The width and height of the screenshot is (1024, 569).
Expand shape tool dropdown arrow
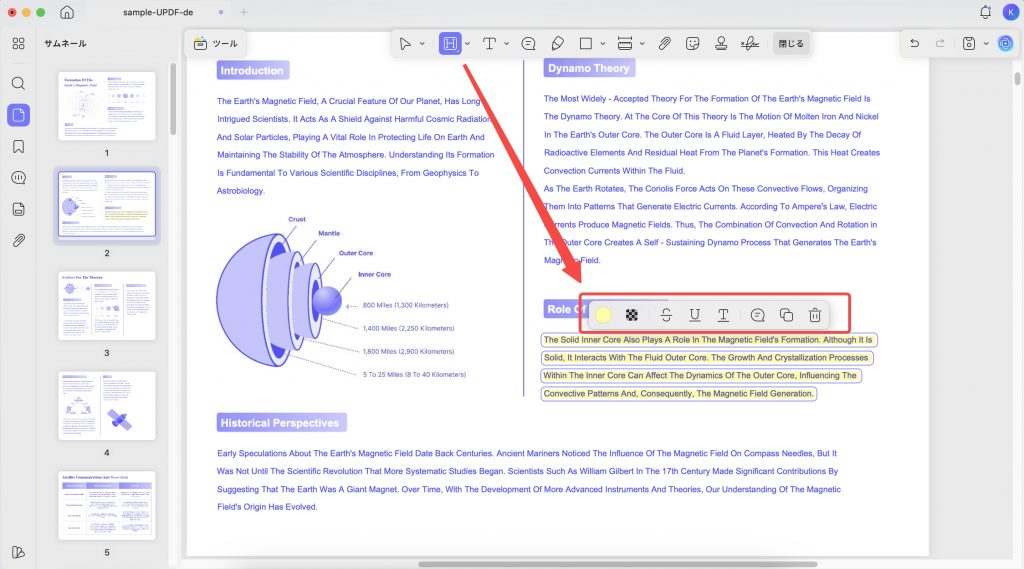[603, 44]
